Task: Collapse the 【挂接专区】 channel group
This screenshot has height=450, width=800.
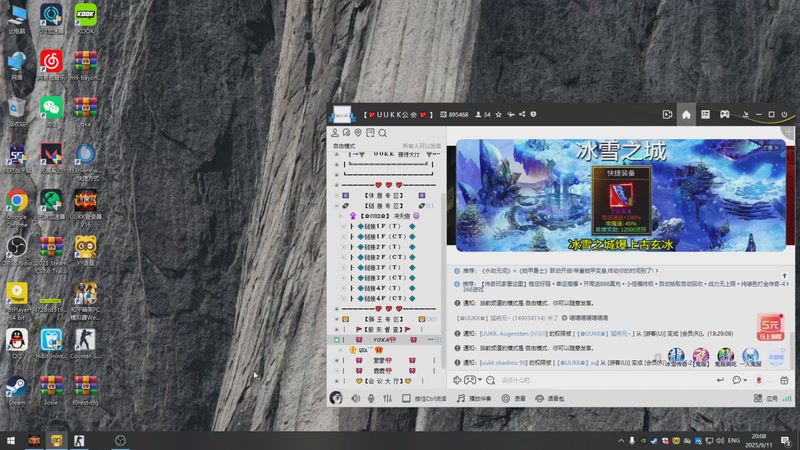Action: coord(337,206)
